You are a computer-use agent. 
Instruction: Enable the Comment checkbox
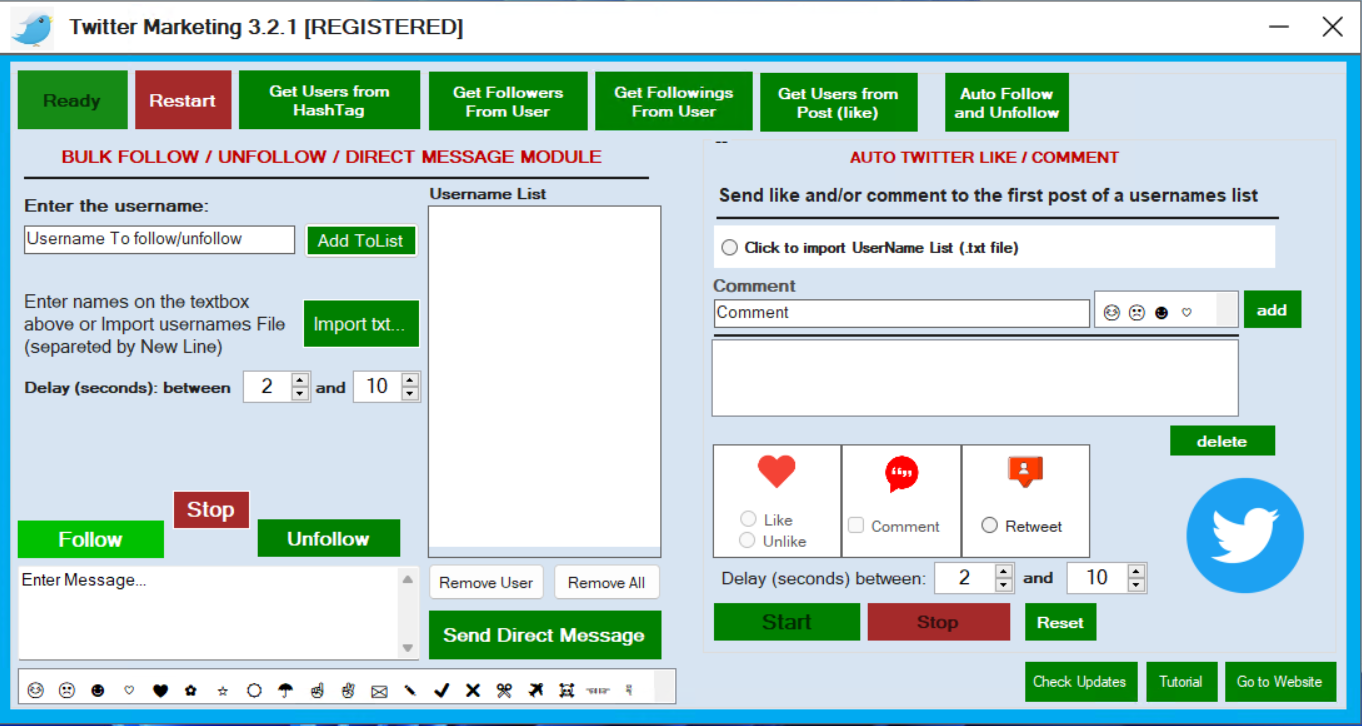(x=856, y=525)
